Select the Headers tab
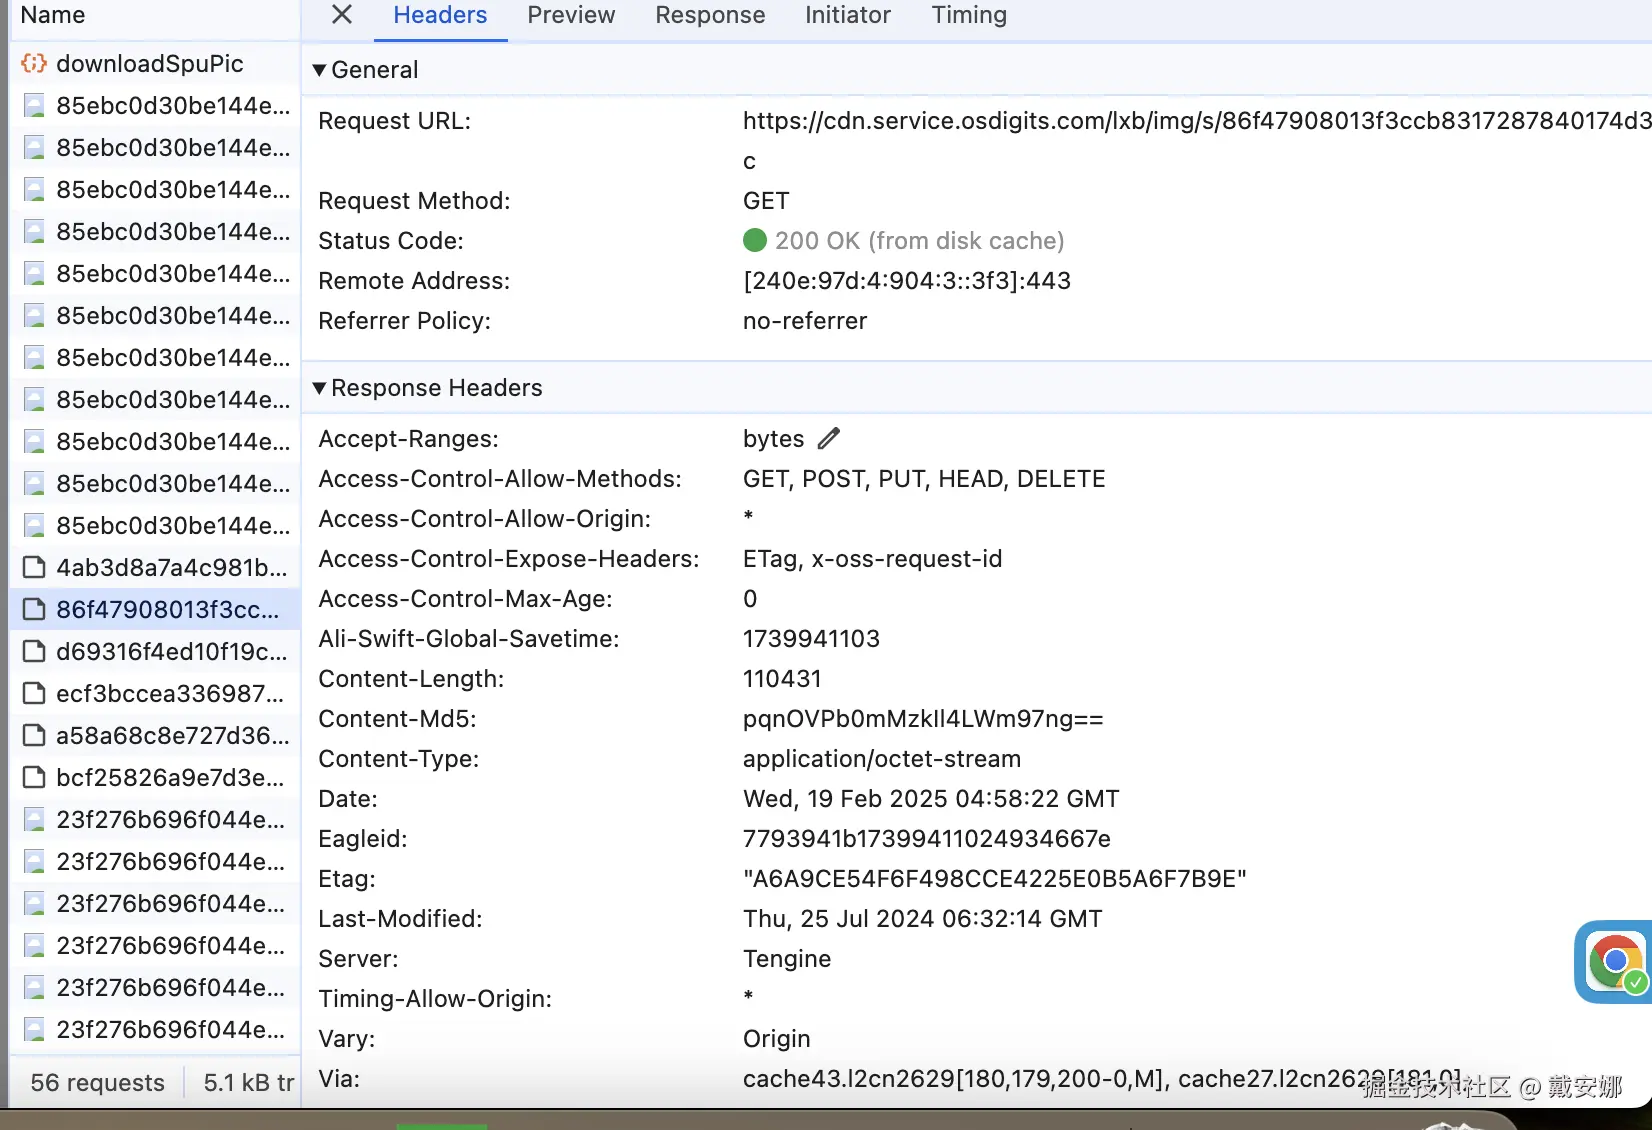The image size is (1652, 1130). pos(440,15)
